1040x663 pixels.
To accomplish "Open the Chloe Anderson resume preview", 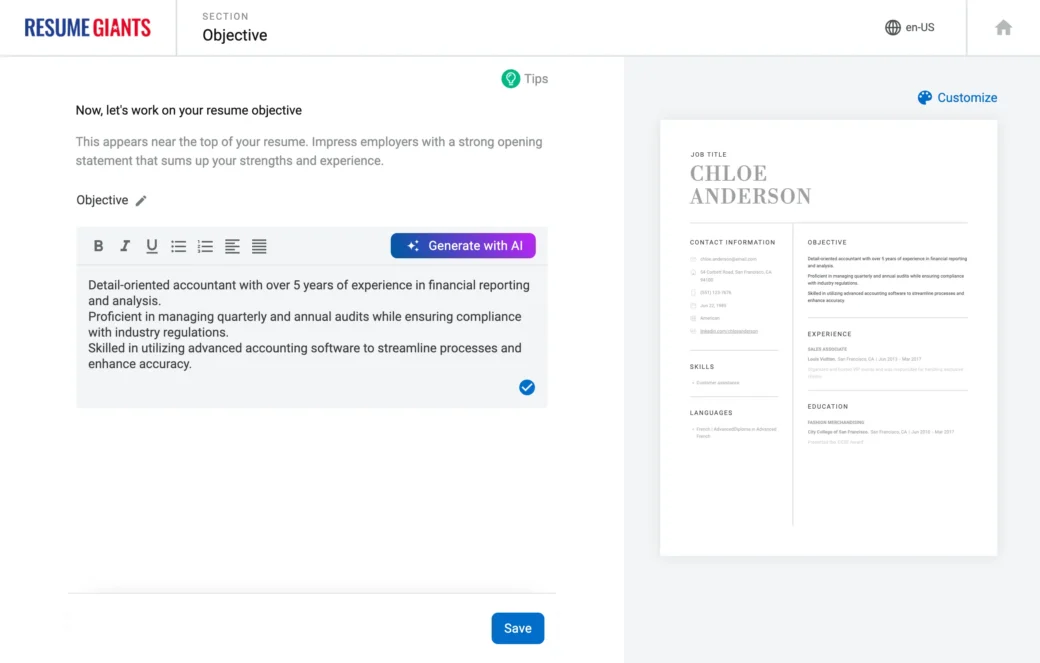I will 828,337.
